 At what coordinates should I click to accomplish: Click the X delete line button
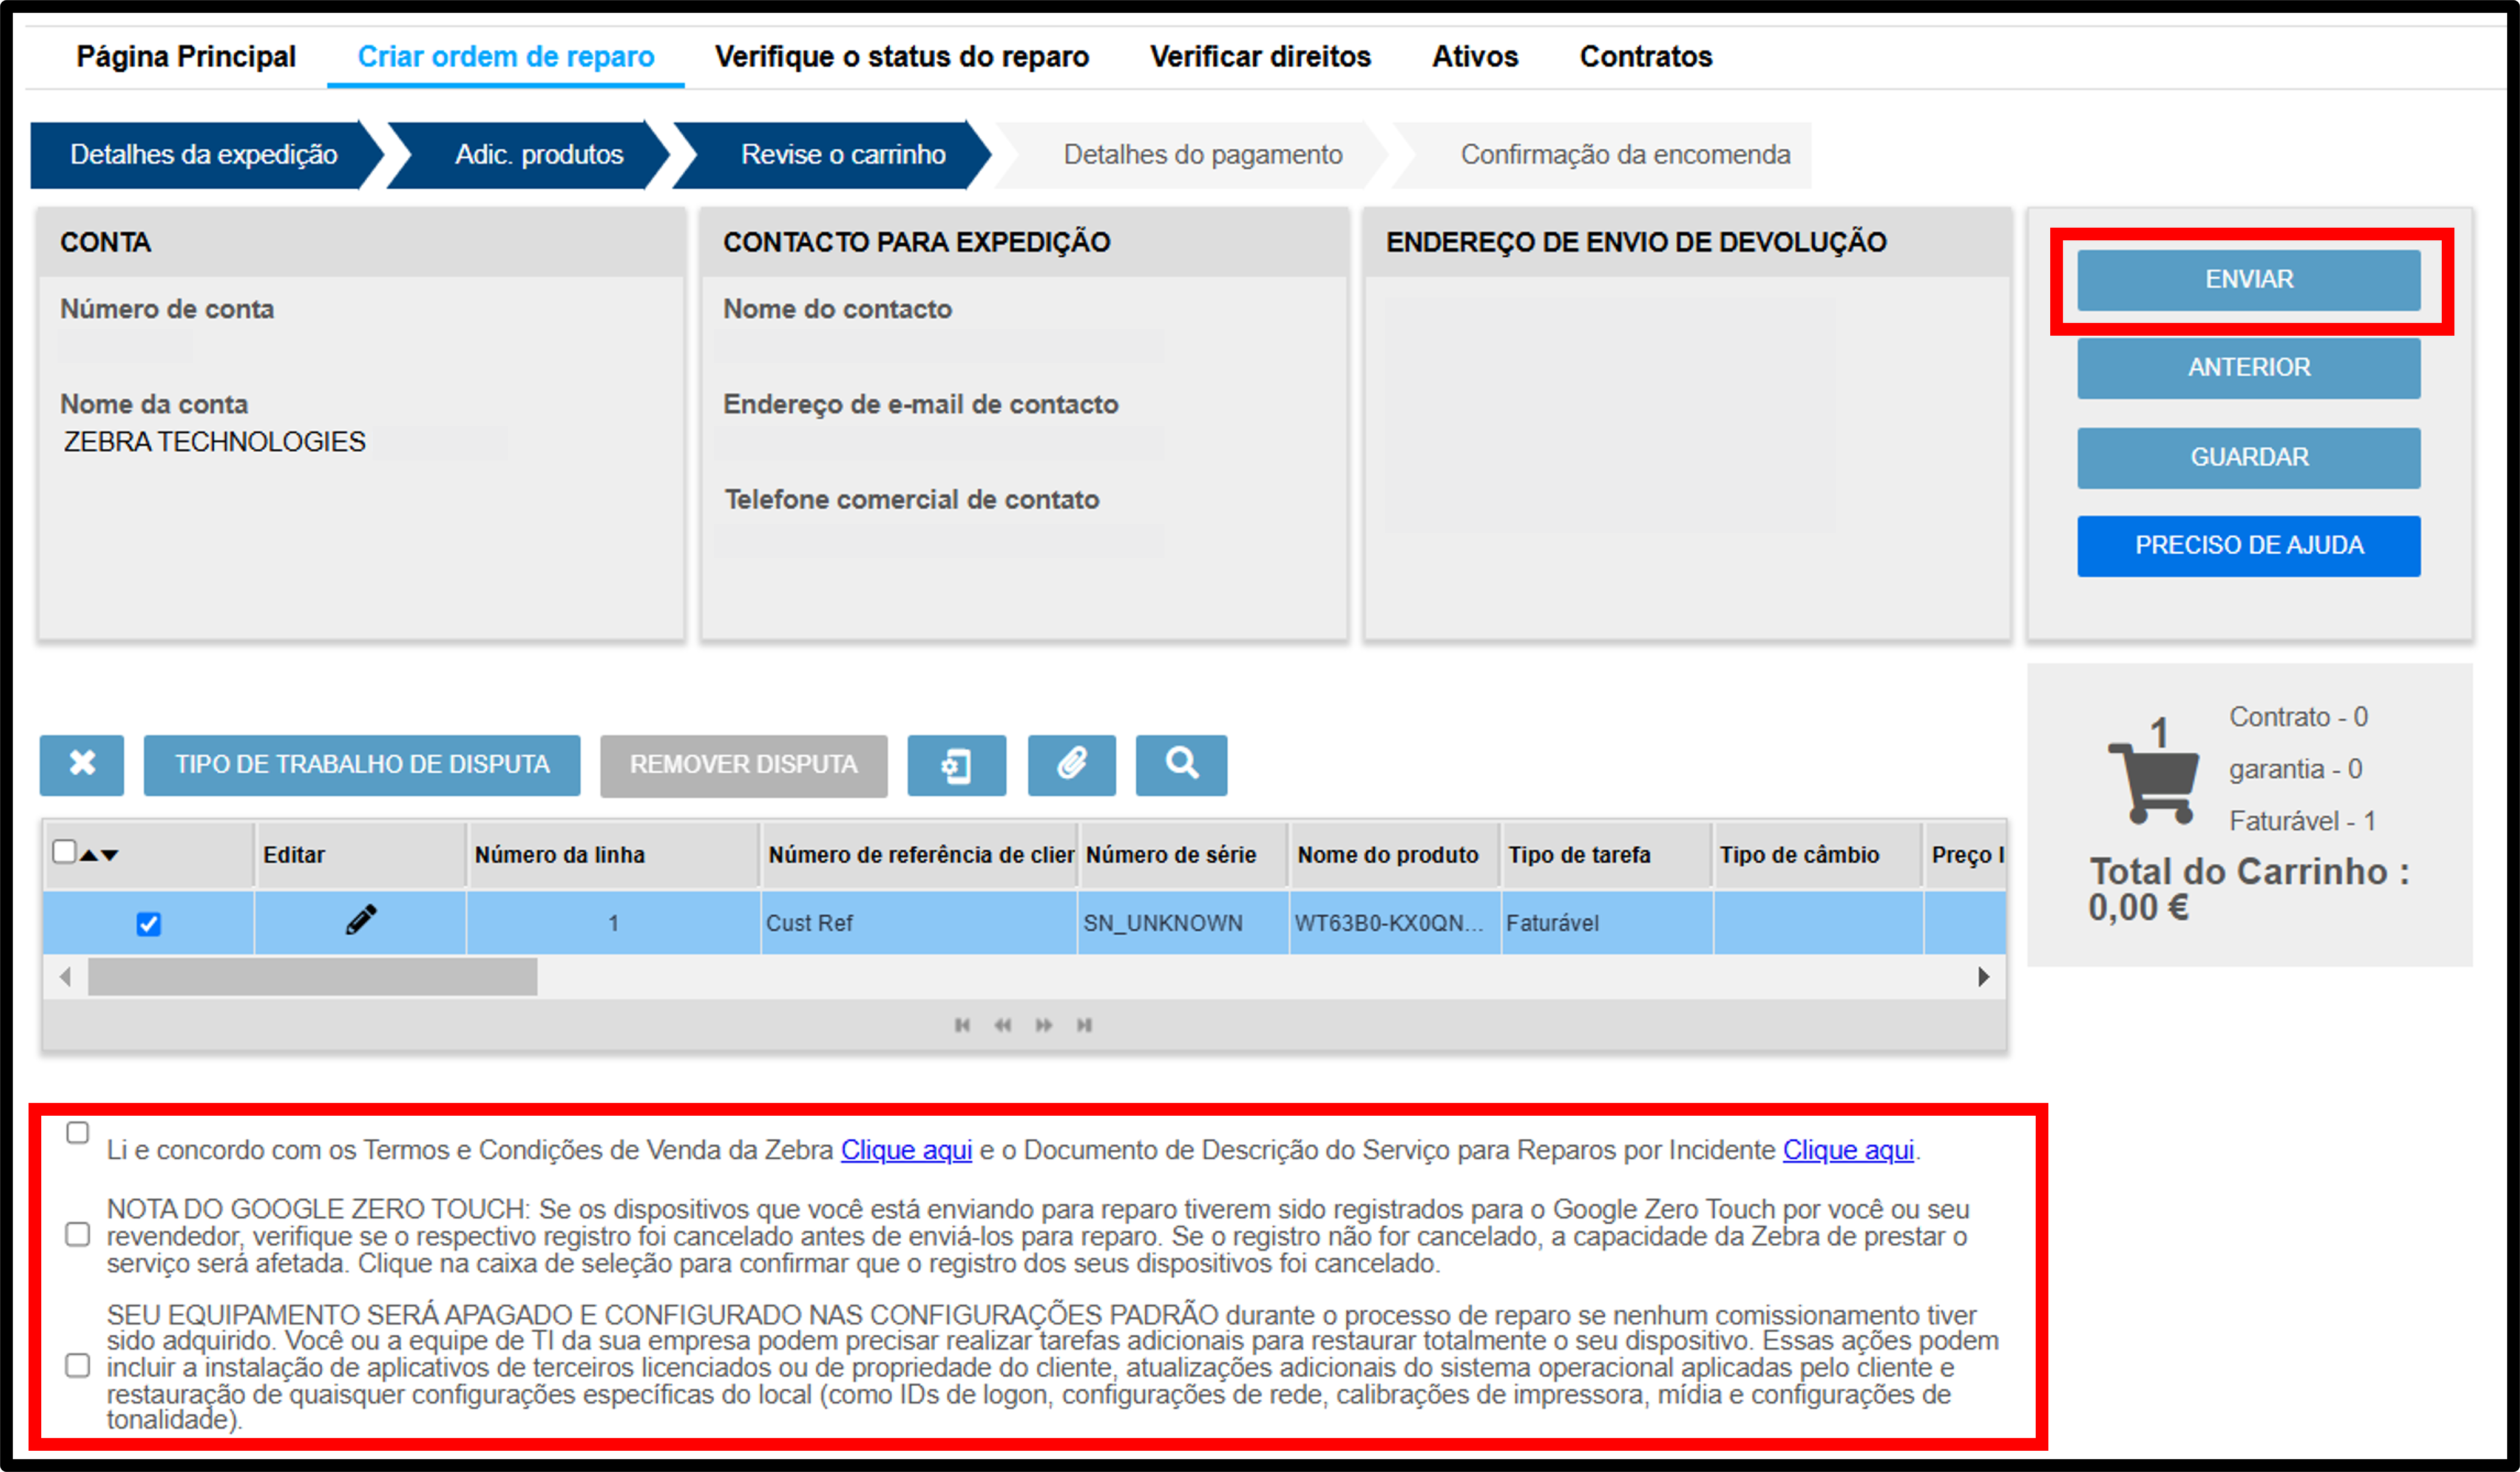pos(82,765)
